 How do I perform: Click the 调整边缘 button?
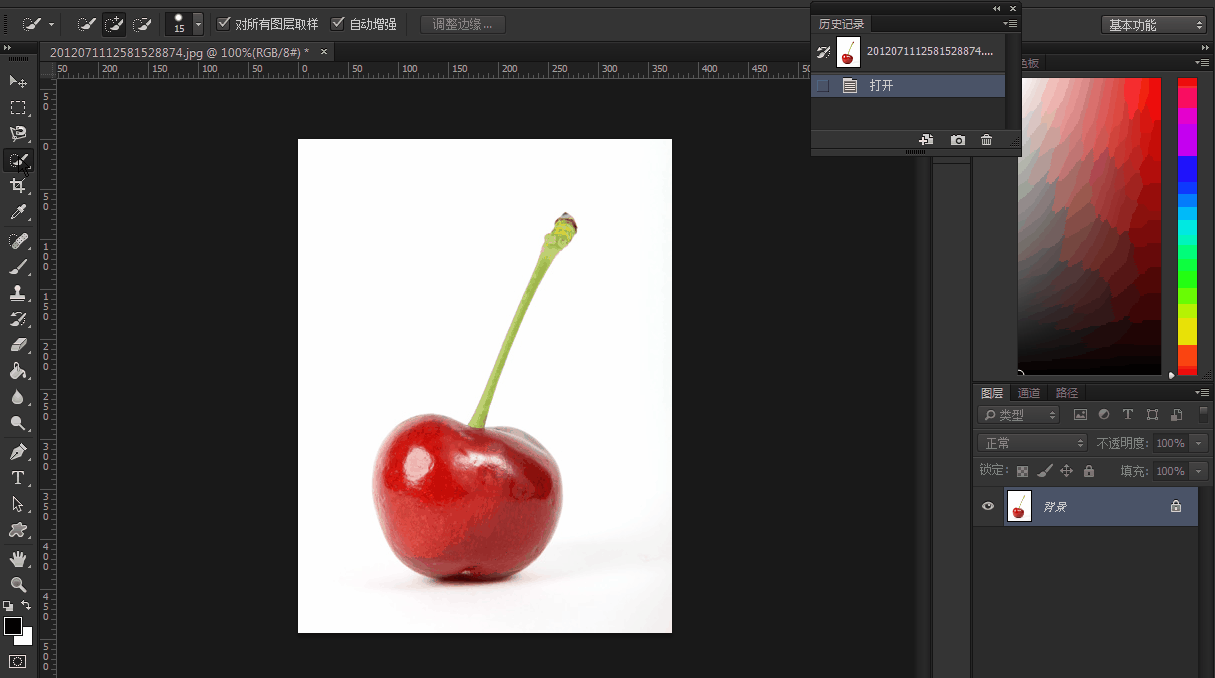462,24
